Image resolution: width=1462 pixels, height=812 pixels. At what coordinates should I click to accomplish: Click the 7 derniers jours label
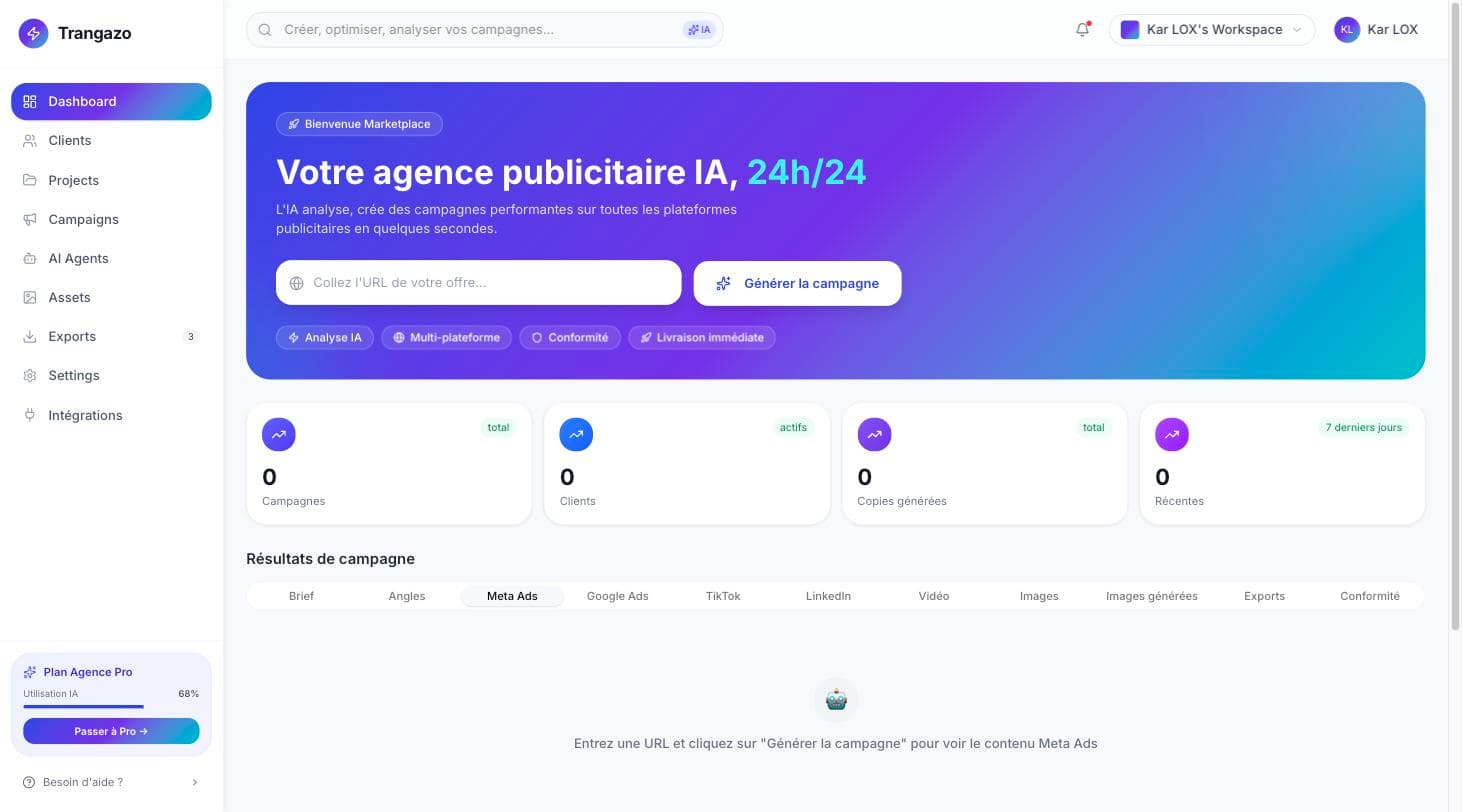pyautogui.click(x=1364, y=428)
